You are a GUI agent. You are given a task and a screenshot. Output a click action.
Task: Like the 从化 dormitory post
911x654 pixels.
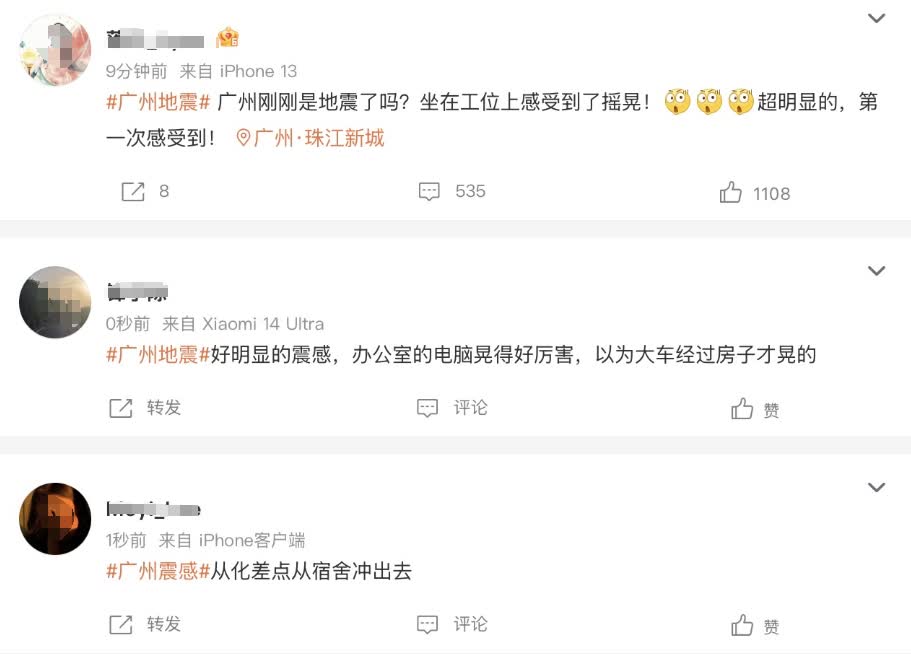(x=742, y=626)
